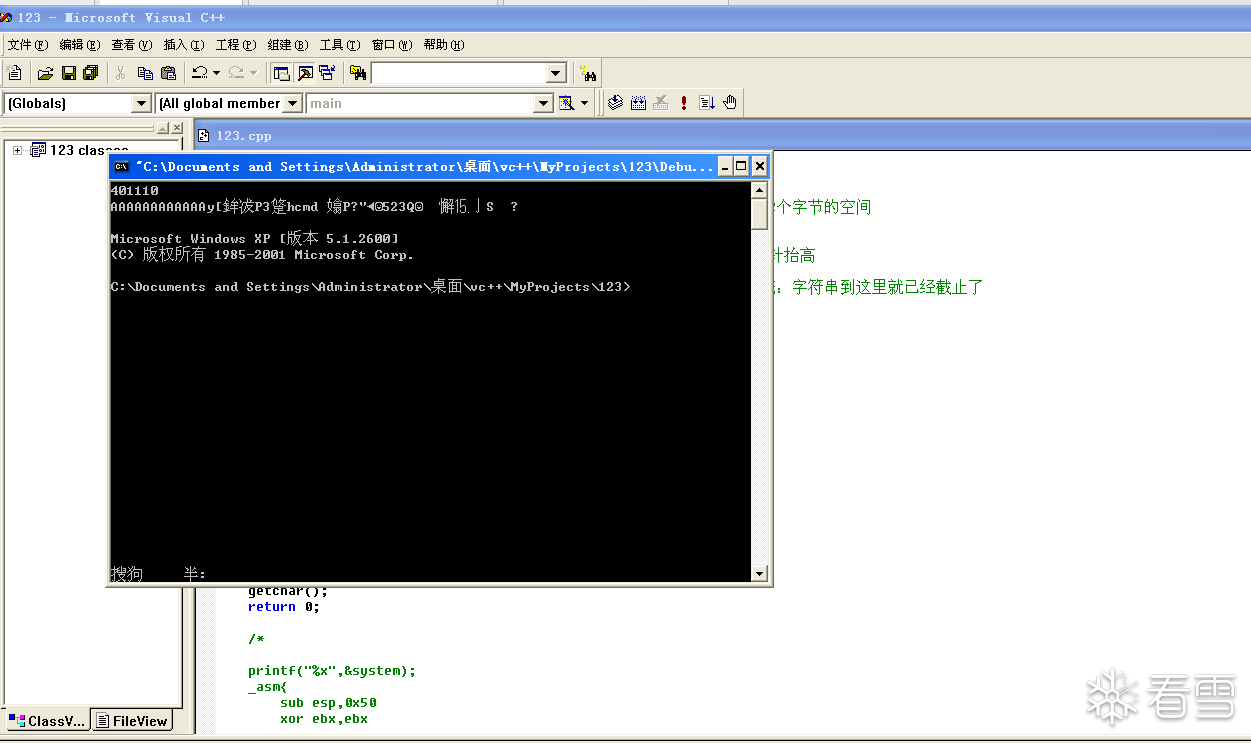Click the Save All icon
The height and width of the screenshot is (743, 1251).
[91, 73]
